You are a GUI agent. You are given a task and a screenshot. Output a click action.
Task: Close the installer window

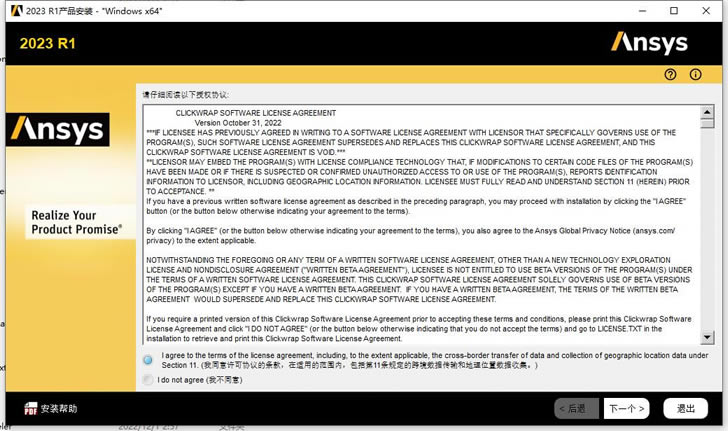[x=706, y=11]
